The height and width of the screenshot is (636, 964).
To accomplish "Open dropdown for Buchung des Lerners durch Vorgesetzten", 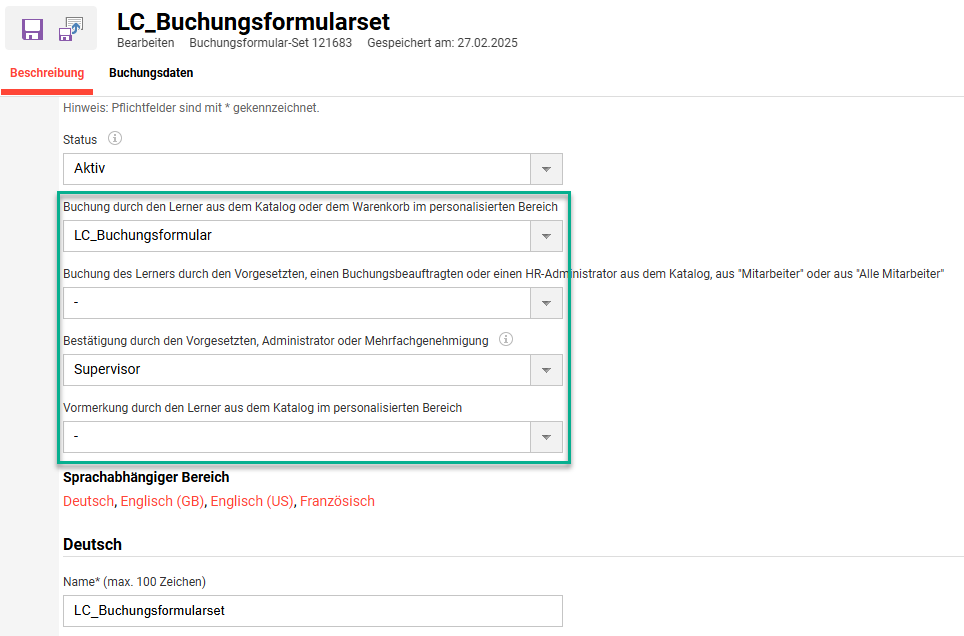I will coord(546,303).
